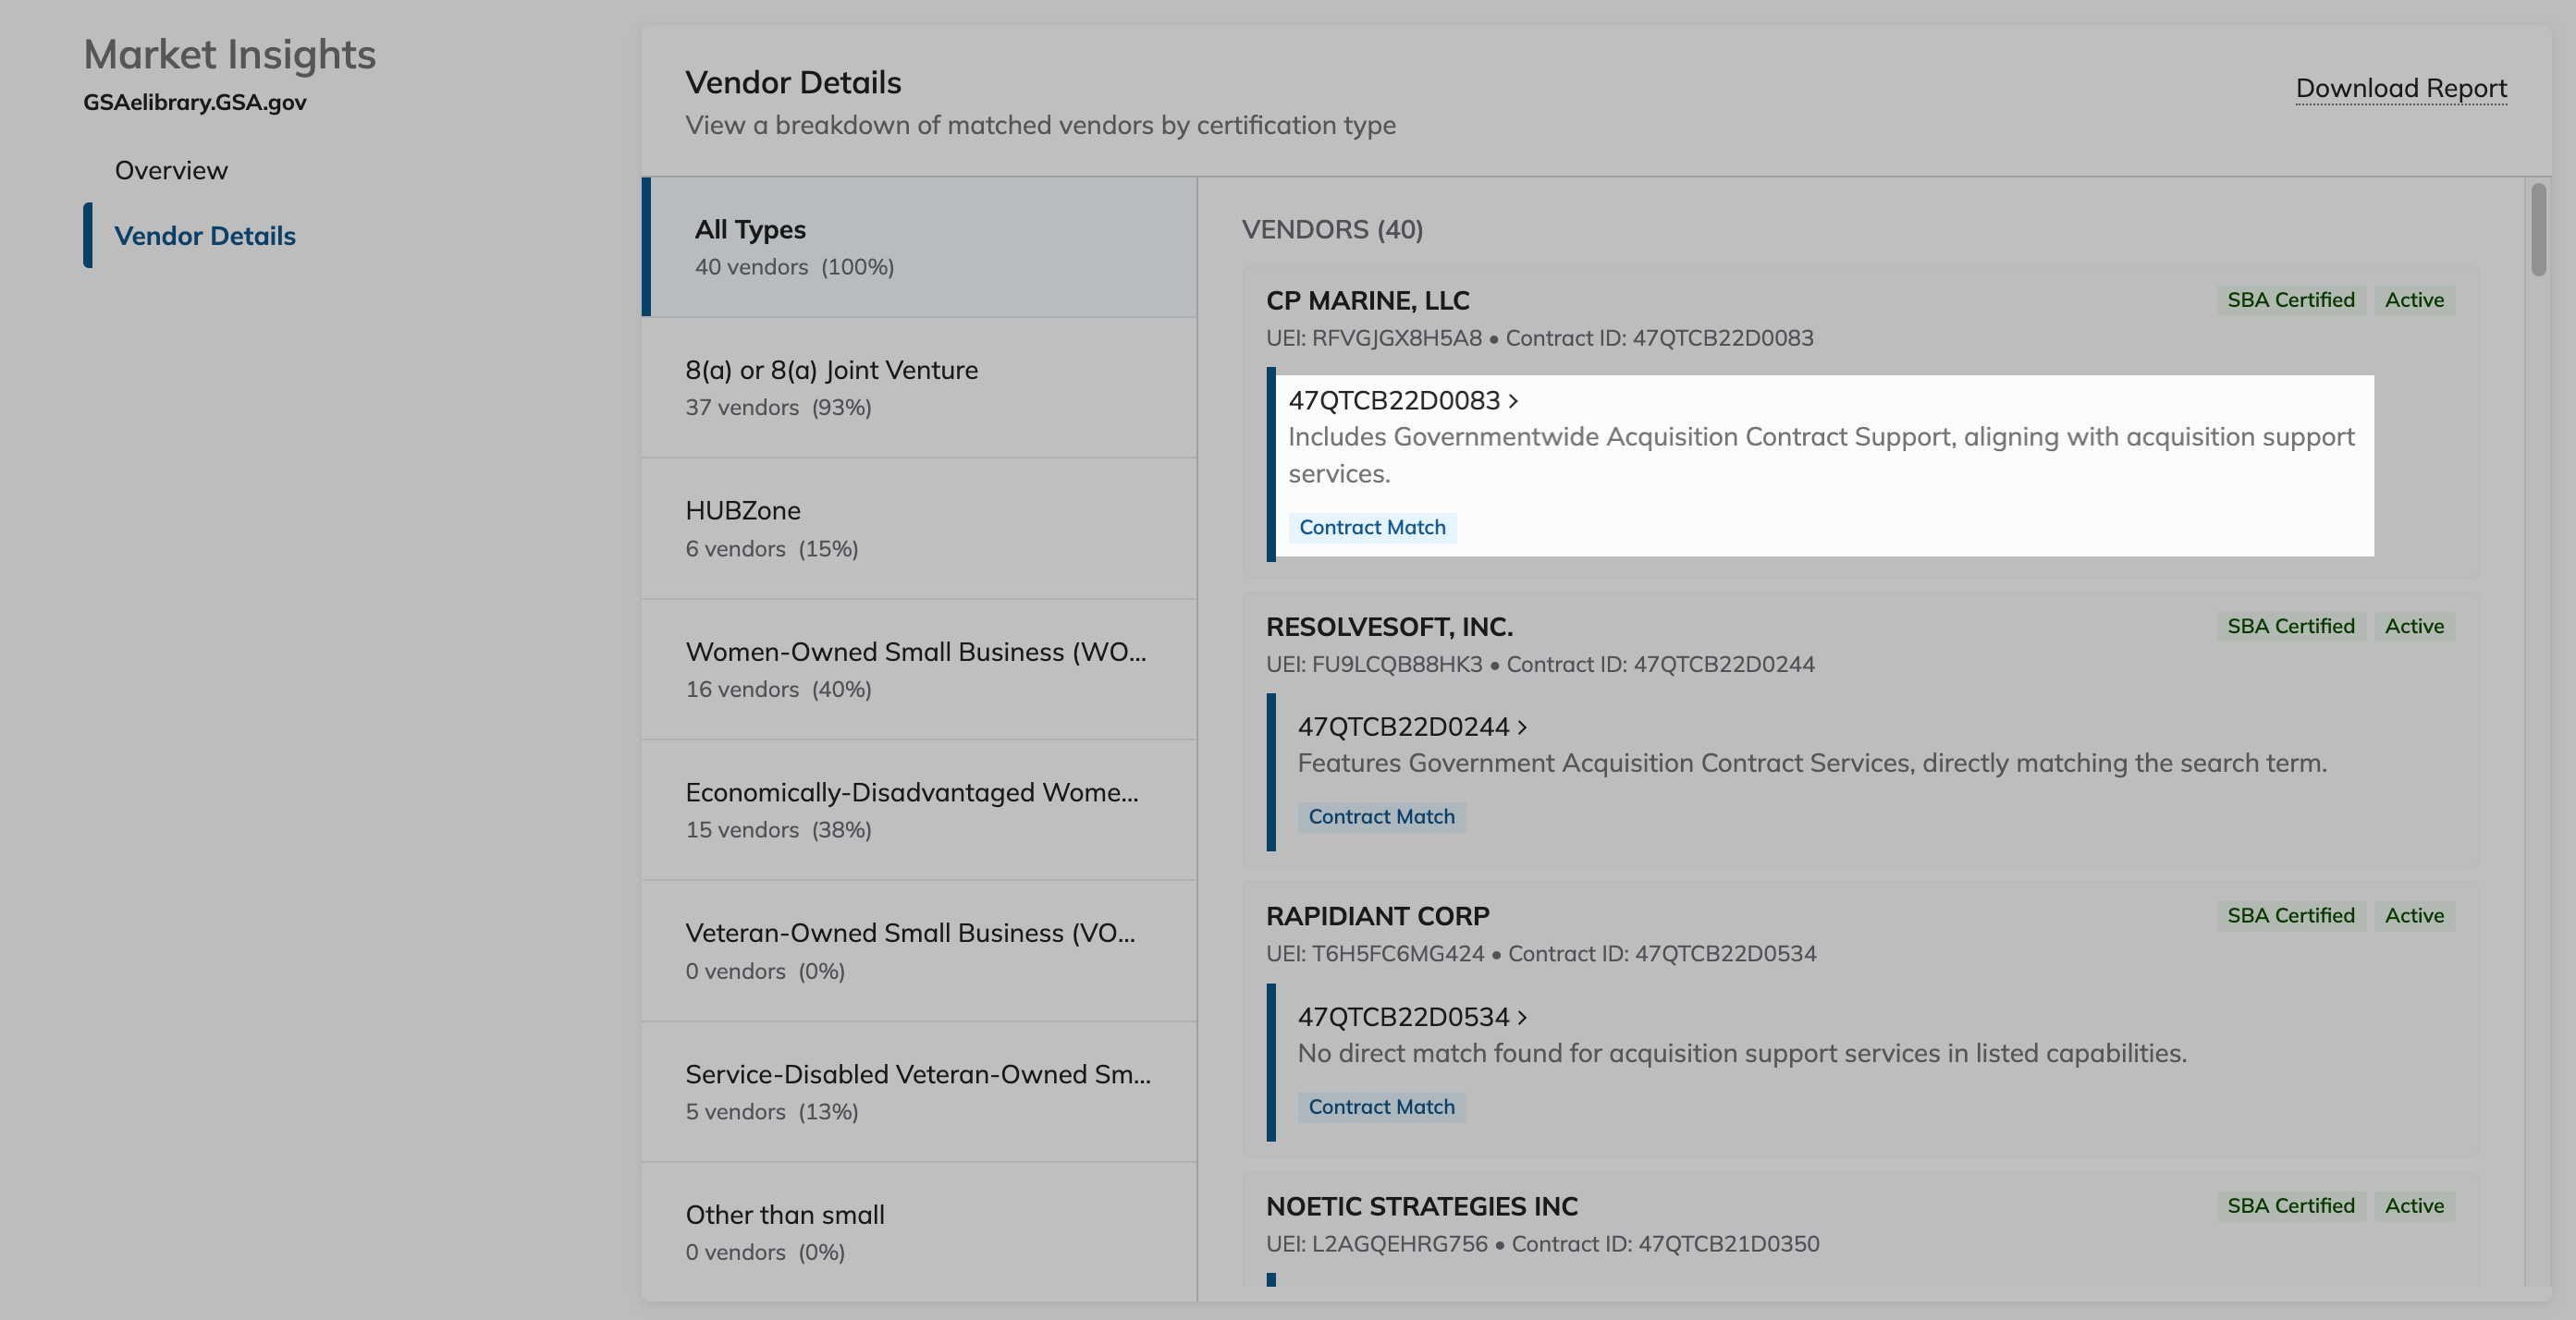This screenshot has height=1320, width=2576.
Task: Click SBA Certified badge for NOETIC STRATEGIES
Action: 2290,1205
